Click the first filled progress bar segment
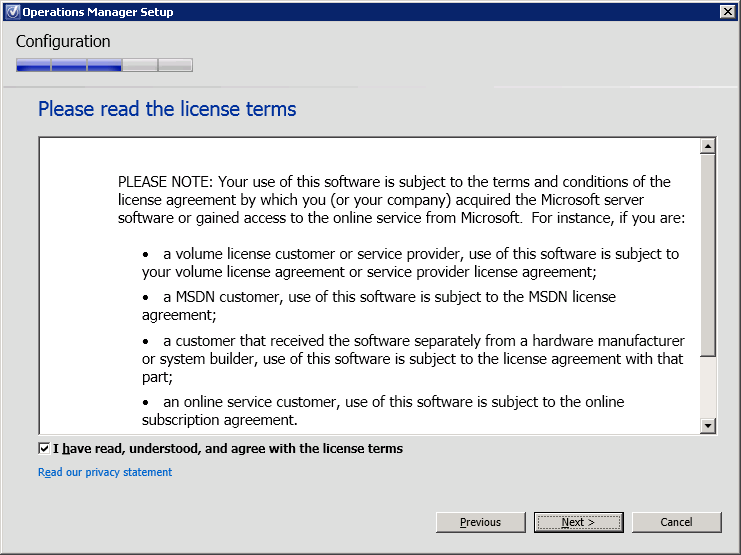Image resolution: width=741 pixels, height=555 pixels. coord(33,66)
